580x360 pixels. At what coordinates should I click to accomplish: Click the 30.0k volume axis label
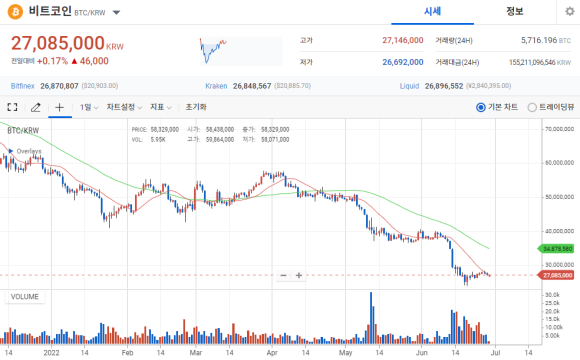click(553, 295)
